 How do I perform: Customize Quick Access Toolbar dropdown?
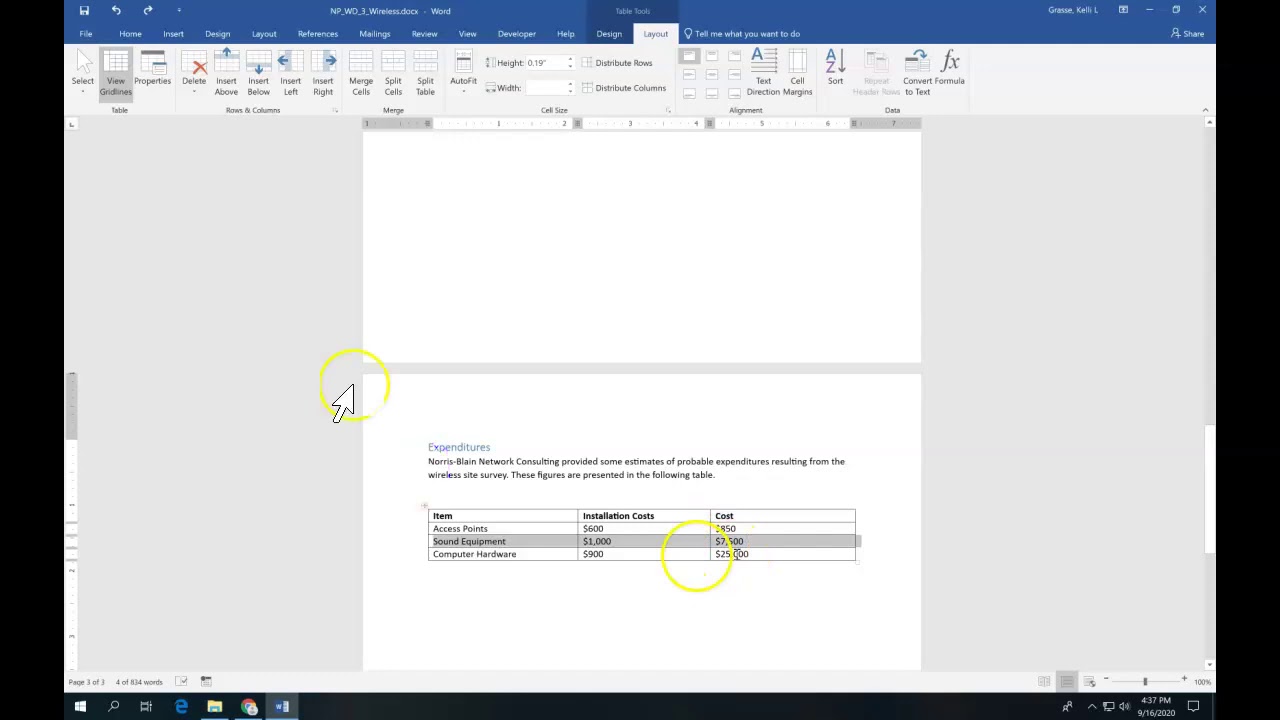pyautogui.click(x=179, y=10)
